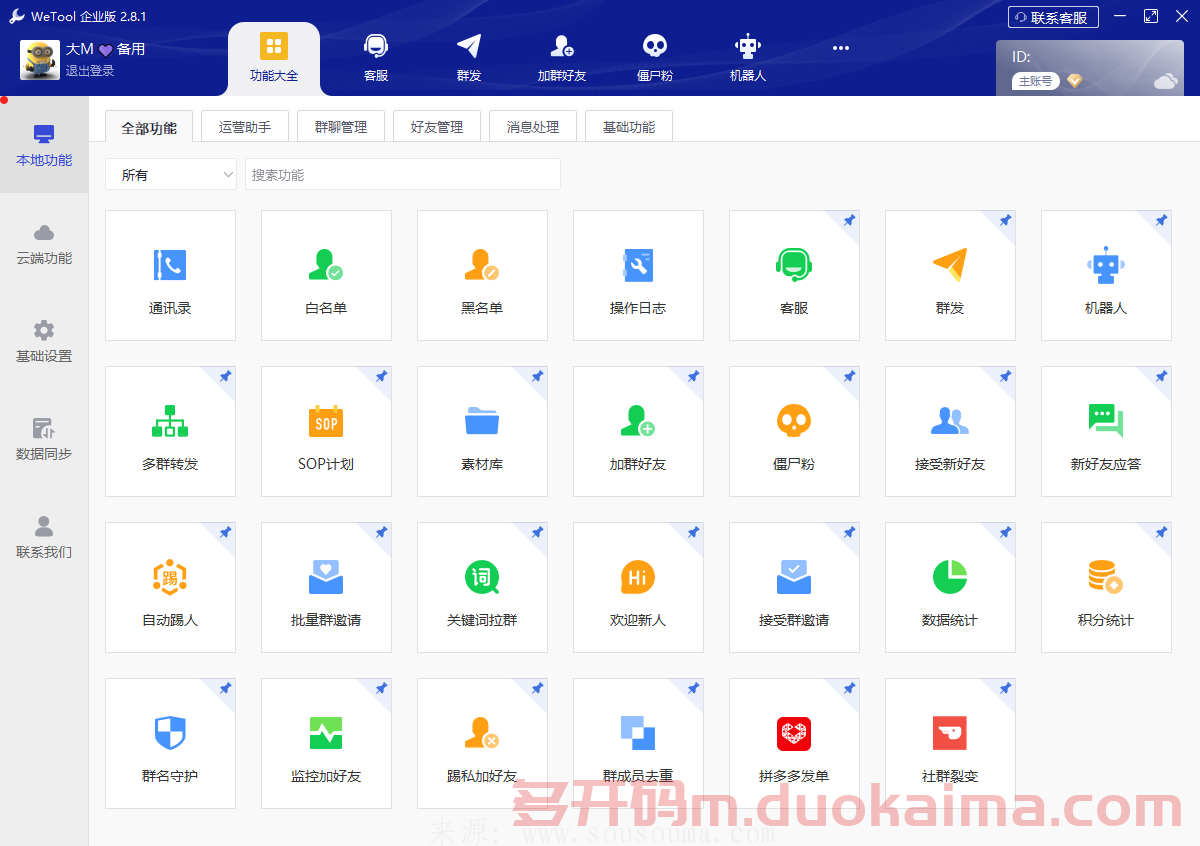This screenshot has height=846, width=1200.
Task: Open the 关键词拉群 keyword group invite tool
Action: 482,587
